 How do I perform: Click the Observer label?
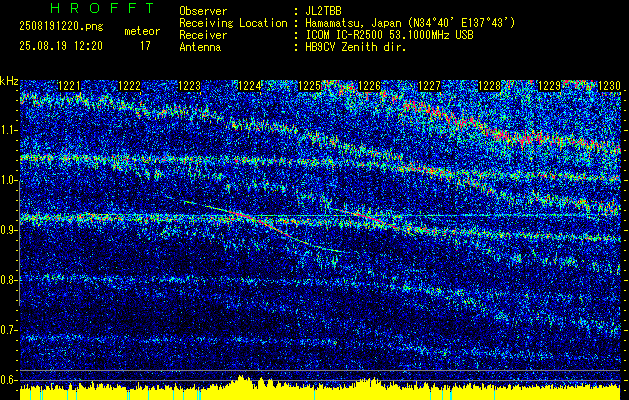click(x=203, y=11)
